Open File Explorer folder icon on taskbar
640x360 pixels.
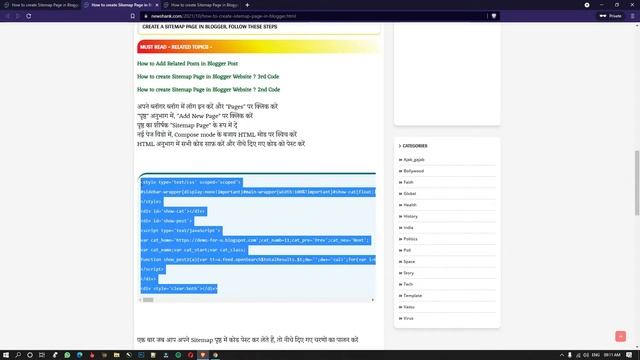pyautogui.click(x=117, y=355)
